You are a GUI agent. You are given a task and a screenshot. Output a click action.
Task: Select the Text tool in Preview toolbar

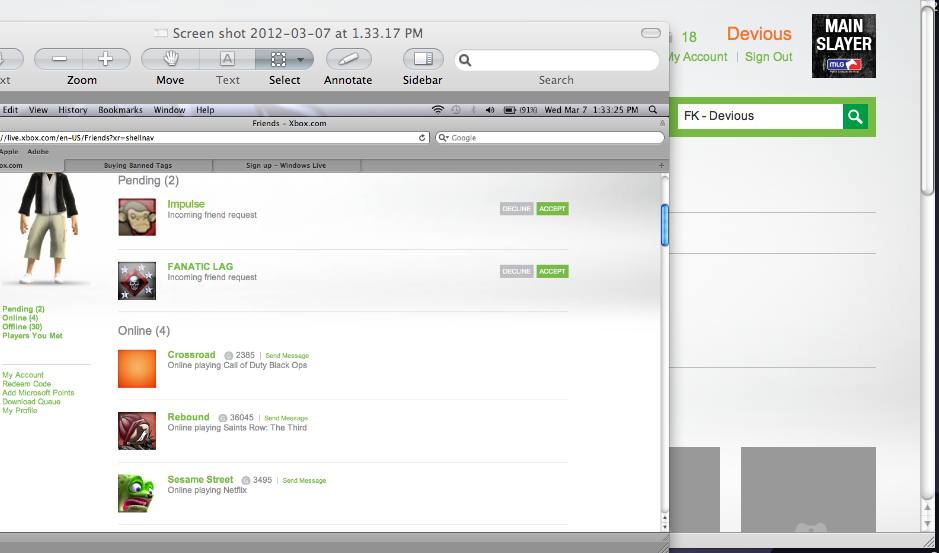pyautogui.click(x=228, y=59)
